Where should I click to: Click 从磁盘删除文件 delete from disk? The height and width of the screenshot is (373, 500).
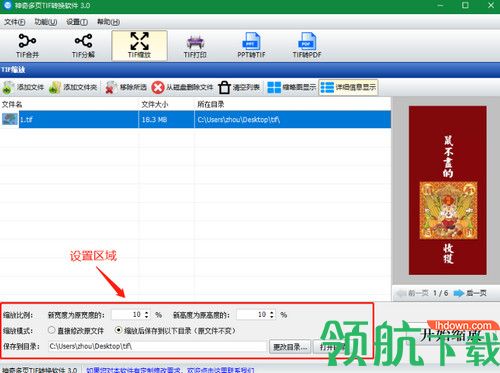pos(182,88)
